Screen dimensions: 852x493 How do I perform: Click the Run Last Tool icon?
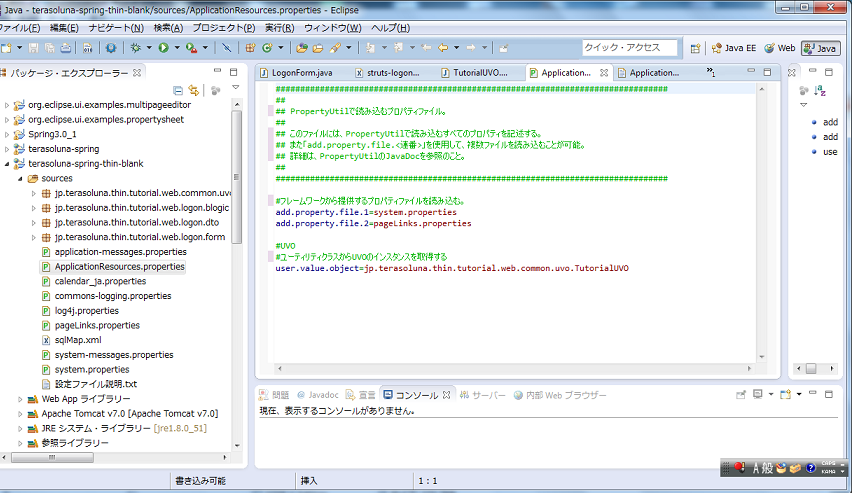pyautogui.click(x=192, y=48)
